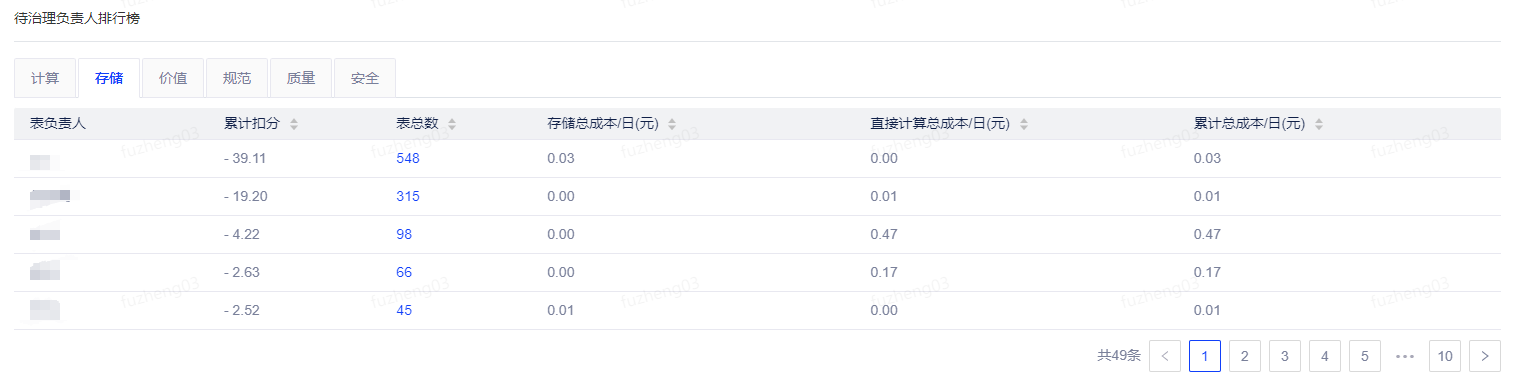Sort by 累计总成本/日(元) column arrows
The height and width of the screenshot is (379, 1517).
click(1319, 124)
